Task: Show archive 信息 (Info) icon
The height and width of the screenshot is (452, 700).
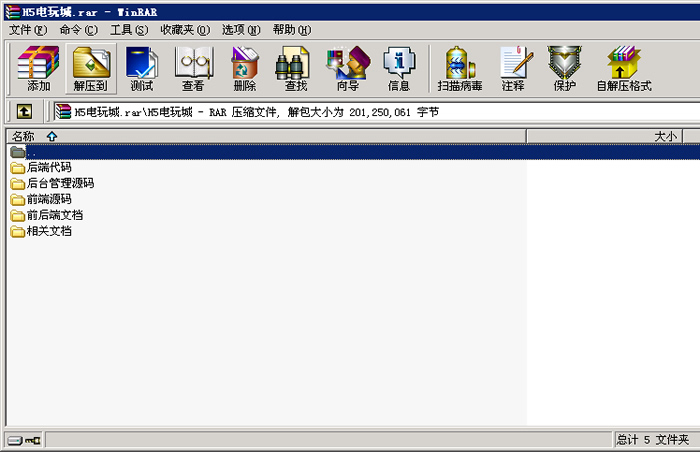Action: (x=399, y=68)
